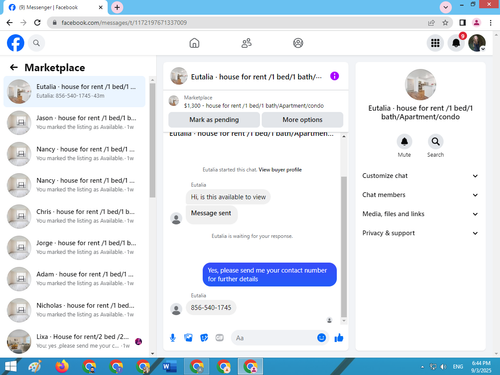Open Chrome three-dot menu

point(490,23)
